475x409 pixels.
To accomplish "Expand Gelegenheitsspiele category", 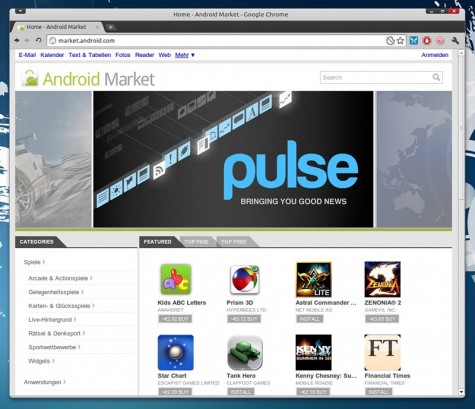I will coord(56,292).
